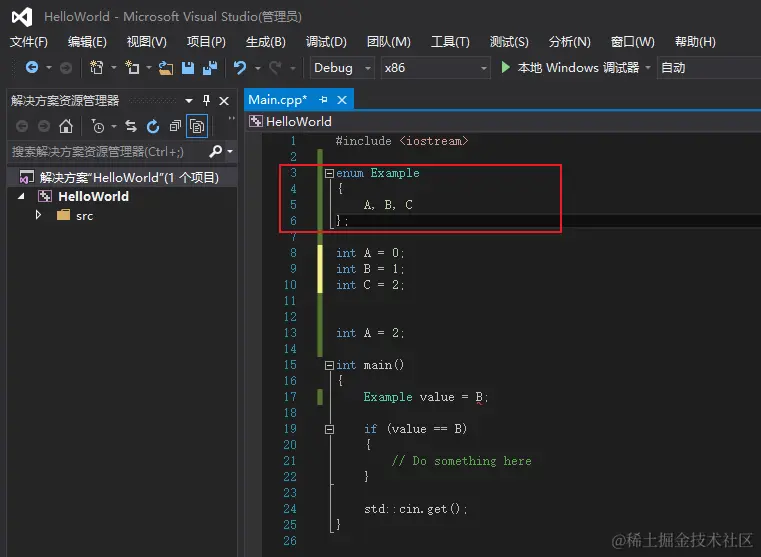The width and height of the screenshot is (761, 557).
Task: Open the search options dropdown arrow
Action: click(230, 151)
